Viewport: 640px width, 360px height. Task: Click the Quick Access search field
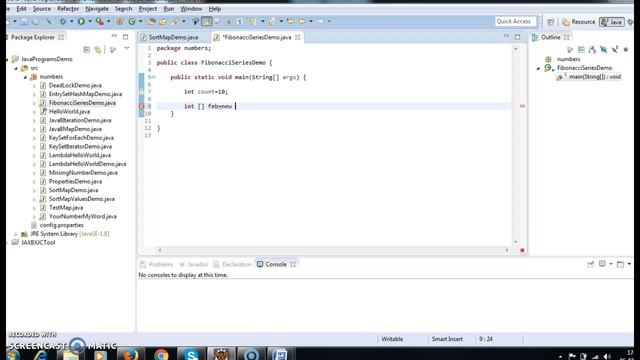click(x=516, y=21)
